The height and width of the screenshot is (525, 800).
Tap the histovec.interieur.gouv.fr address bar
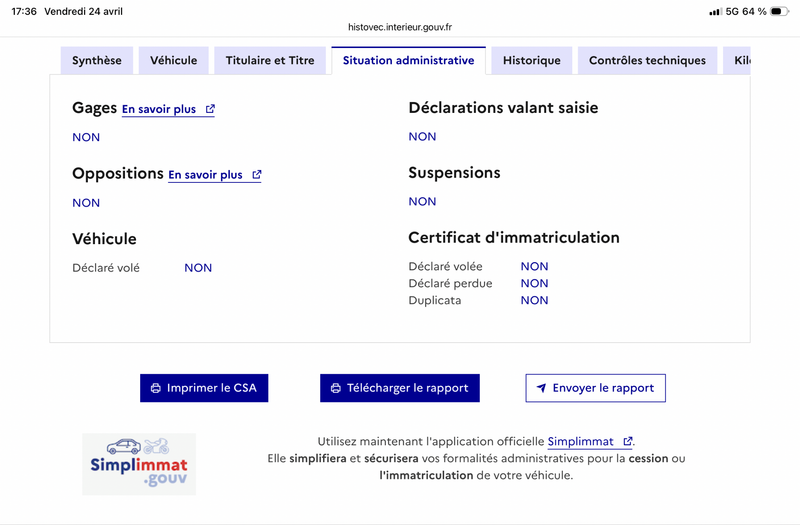pyautogui.click(x=400, y=27)
